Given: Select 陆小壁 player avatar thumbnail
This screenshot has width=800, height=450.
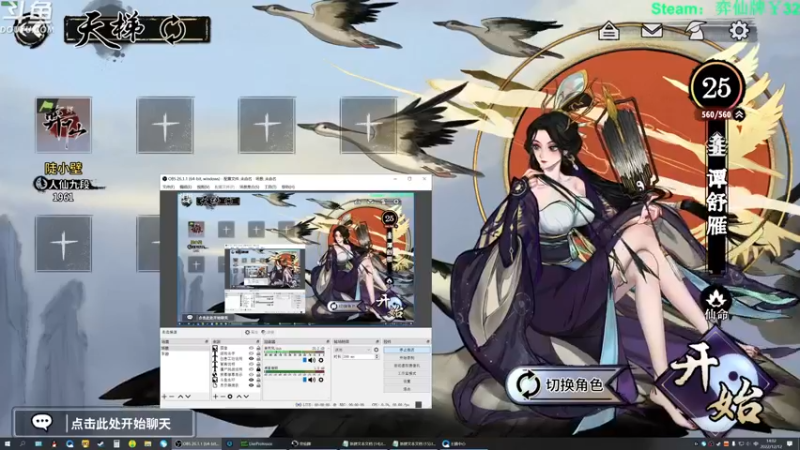Looking at the screenshot, I should click(63, 125).
